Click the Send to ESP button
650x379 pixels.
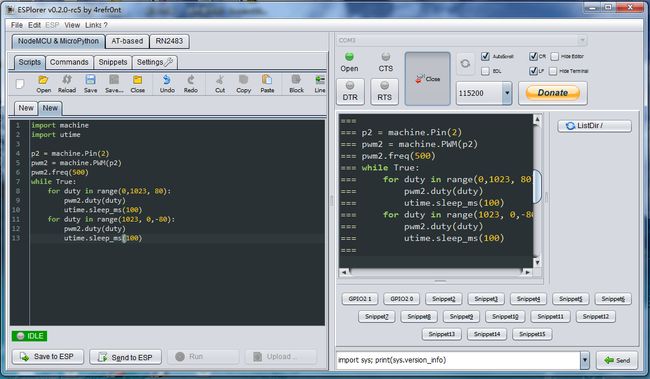[126, 357]
